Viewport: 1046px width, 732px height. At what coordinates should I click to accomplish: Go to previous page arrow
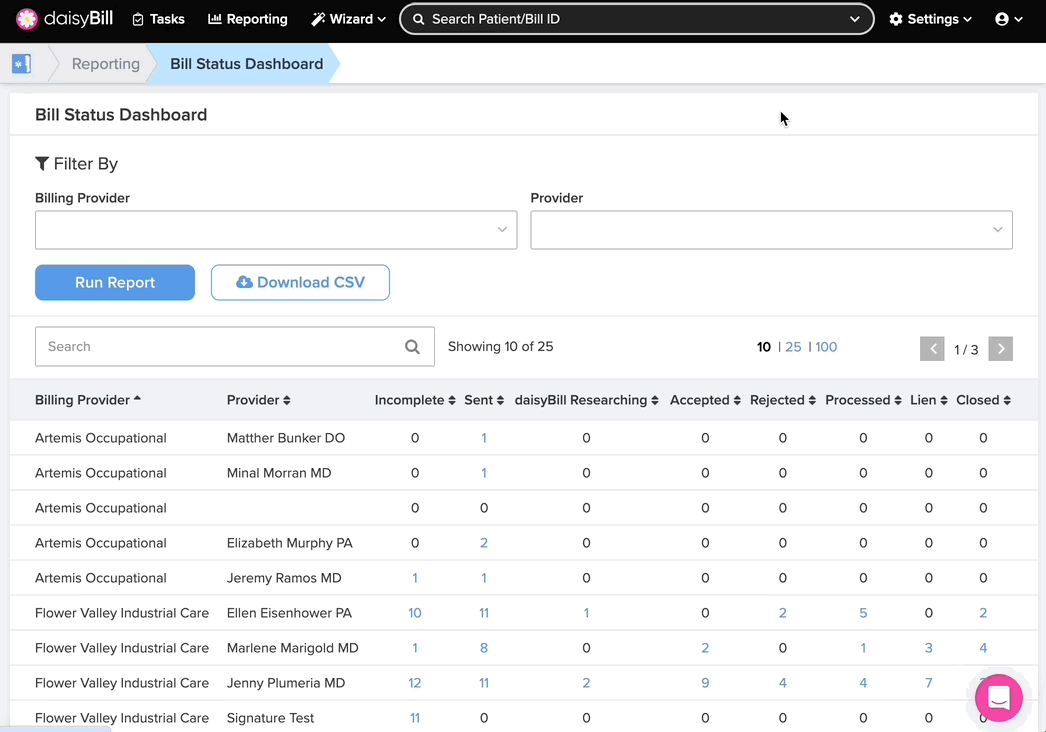click(932, 348)
